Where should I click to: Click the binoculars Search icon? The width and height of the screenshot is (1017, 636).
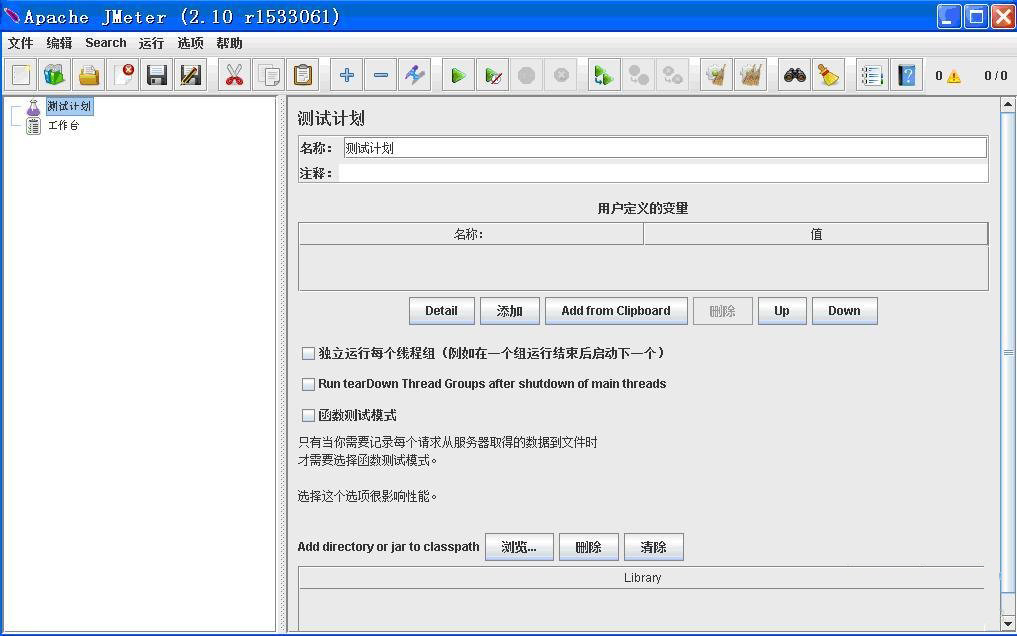tap(794, 76)
